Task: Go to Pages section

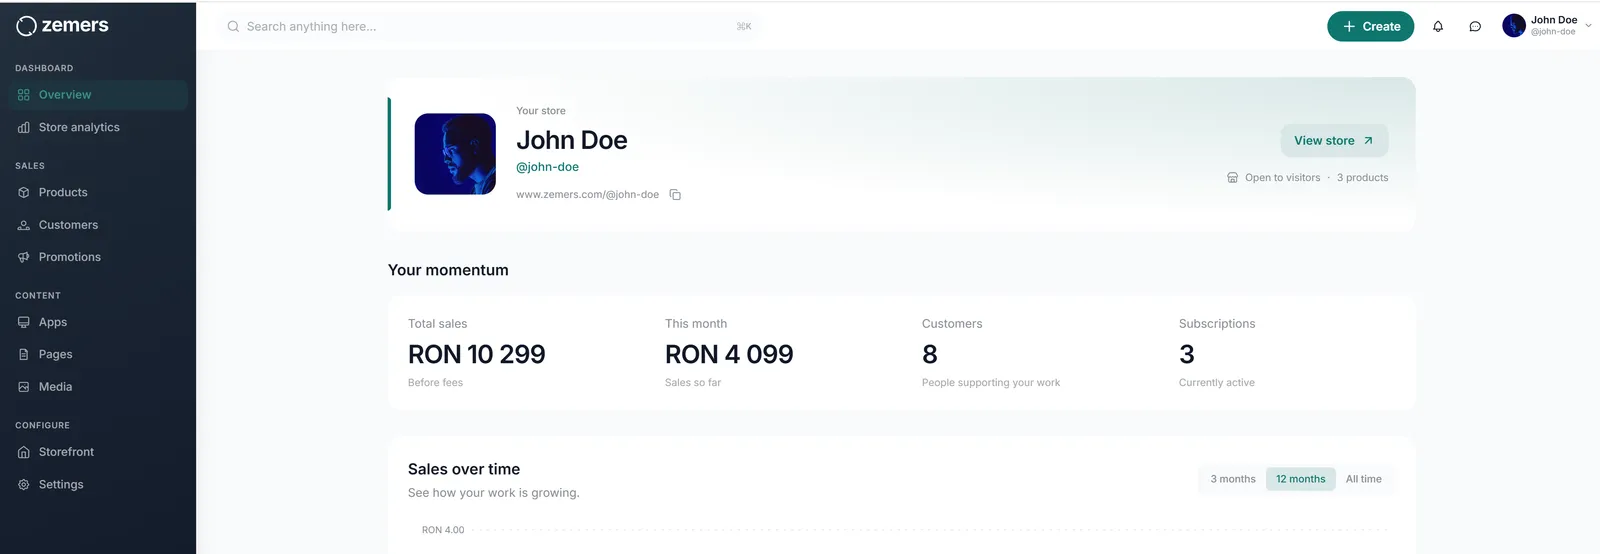Action: 98,354
